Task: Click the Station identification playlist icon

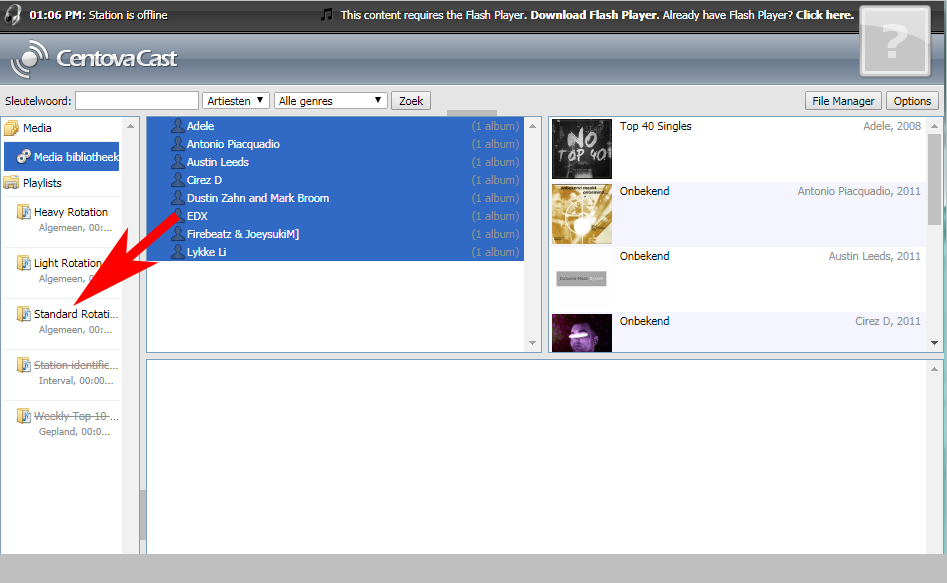Action: 24,365
